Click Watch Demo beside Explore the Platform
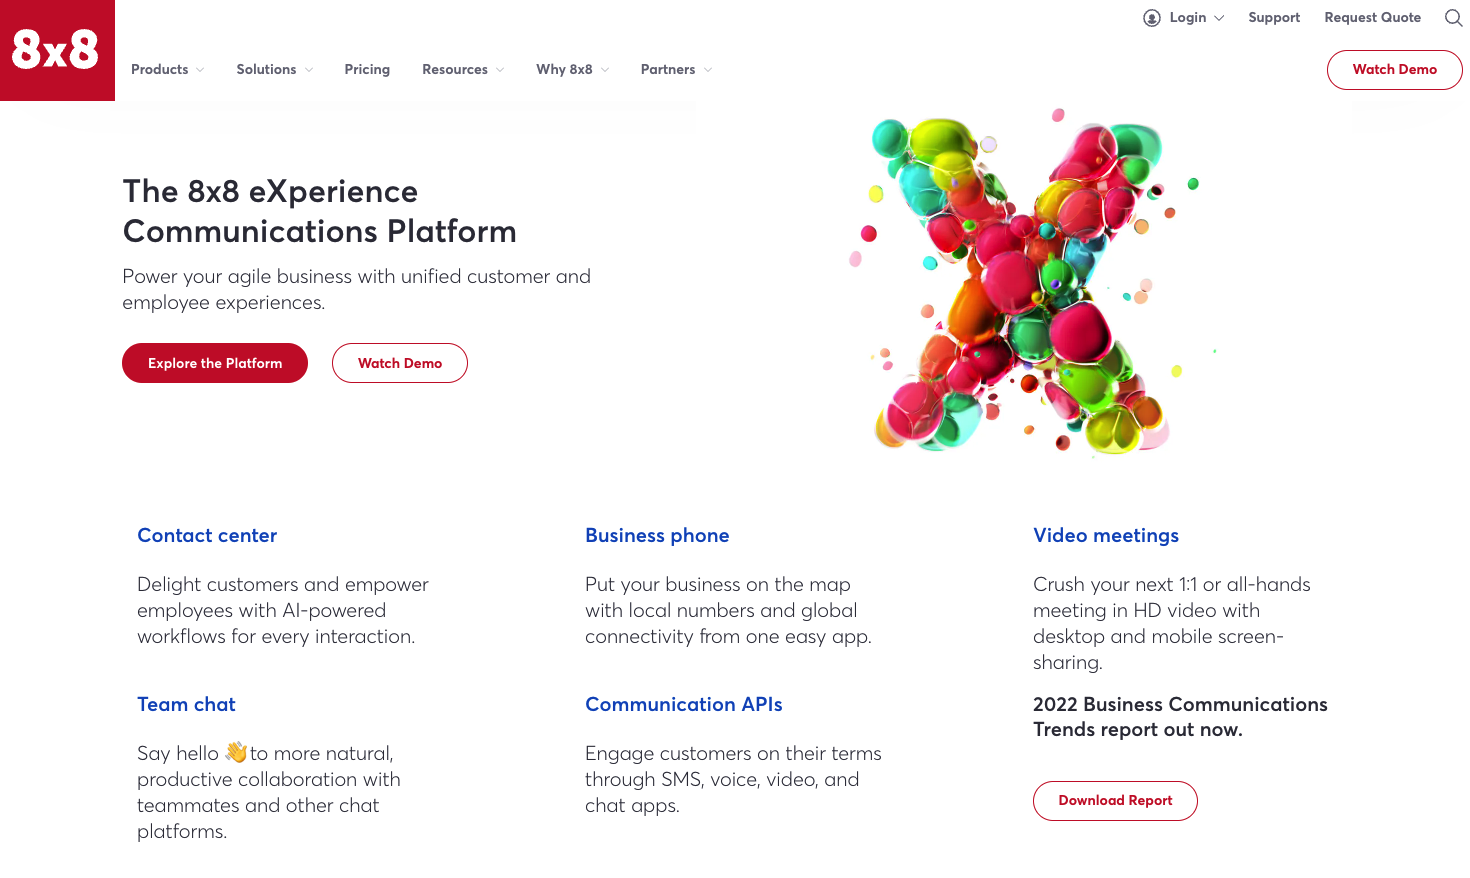 pyautogui.click(x=400, y=363)
